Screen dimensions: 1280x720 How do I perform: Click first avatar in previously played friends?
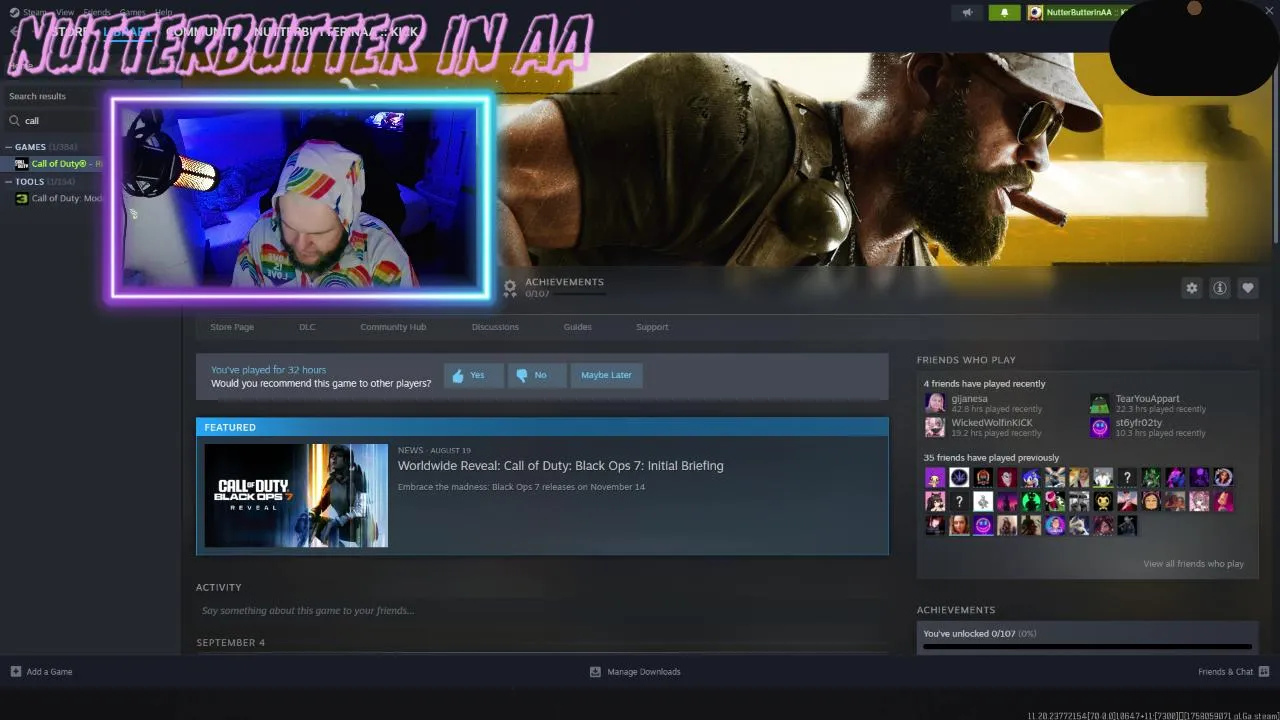pos(935,477)
